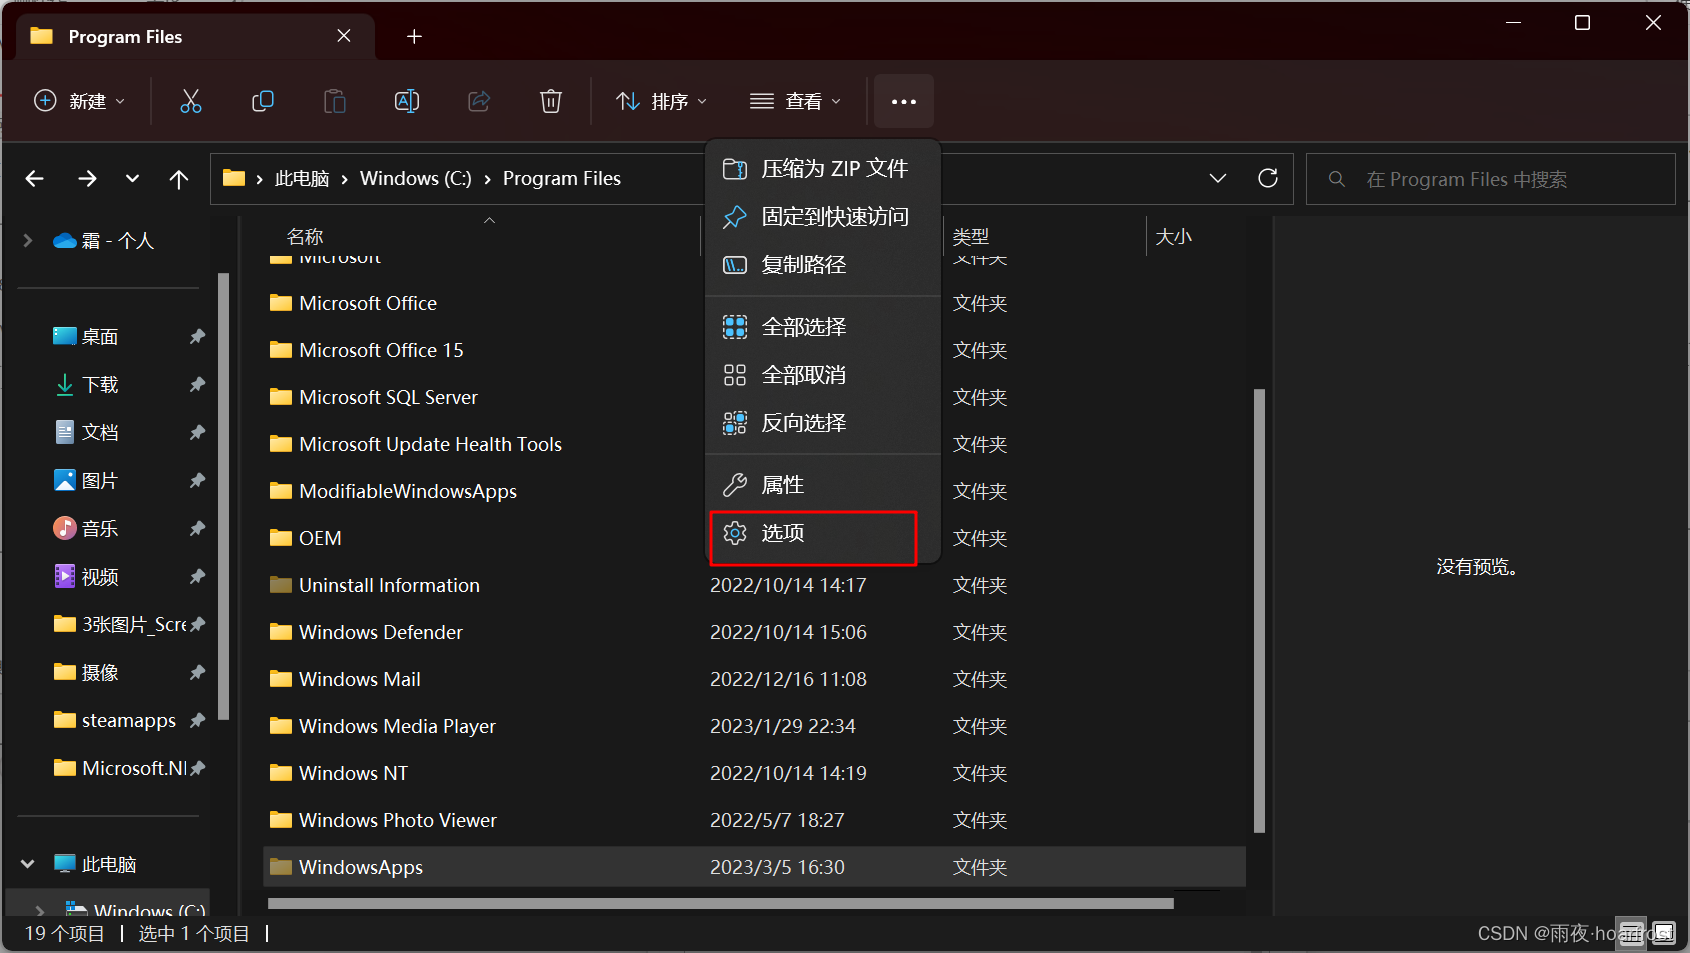This screenshot has height=953, width=1690.
Task: Click the Cut scissors icon
Action: tap(190, 101)
